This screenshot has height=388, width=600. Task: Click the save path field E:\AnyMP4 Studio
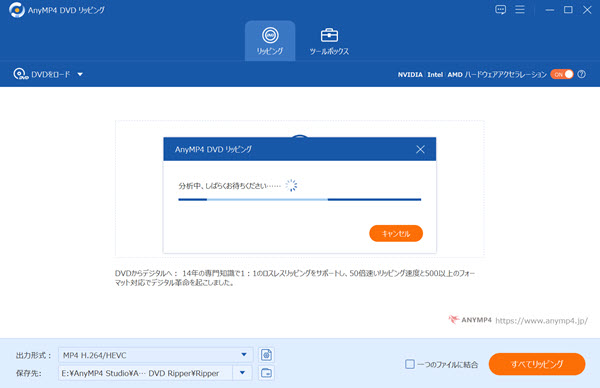coord(145,373)
